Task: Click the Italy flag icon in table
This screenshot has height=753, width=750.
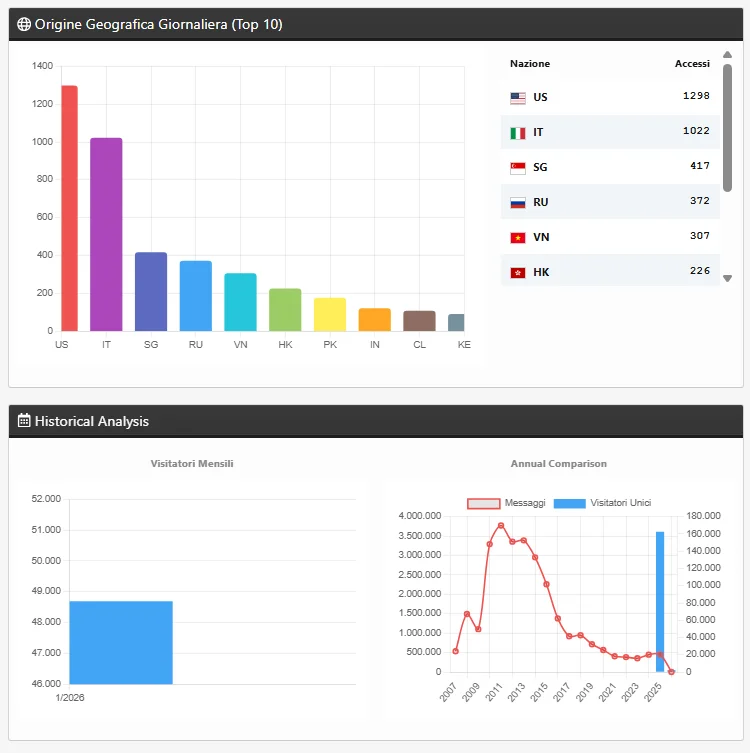Action: tap(517, 133)
